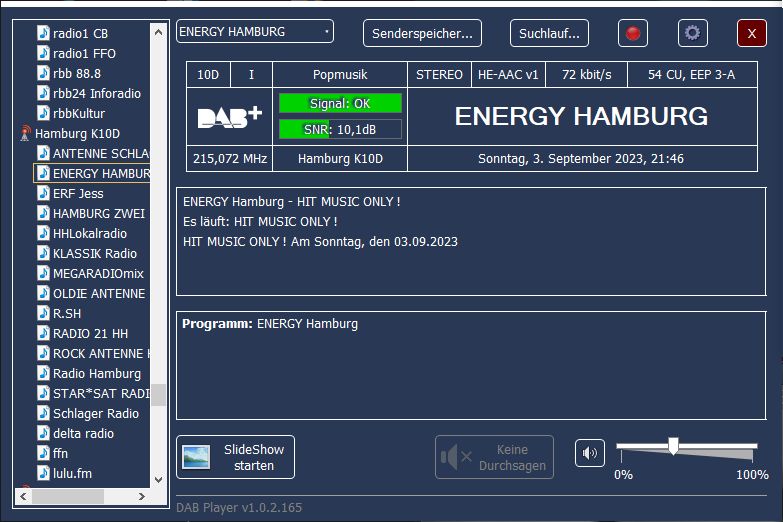
Task: Select lulu.fm station
Action: pos(72,473)
